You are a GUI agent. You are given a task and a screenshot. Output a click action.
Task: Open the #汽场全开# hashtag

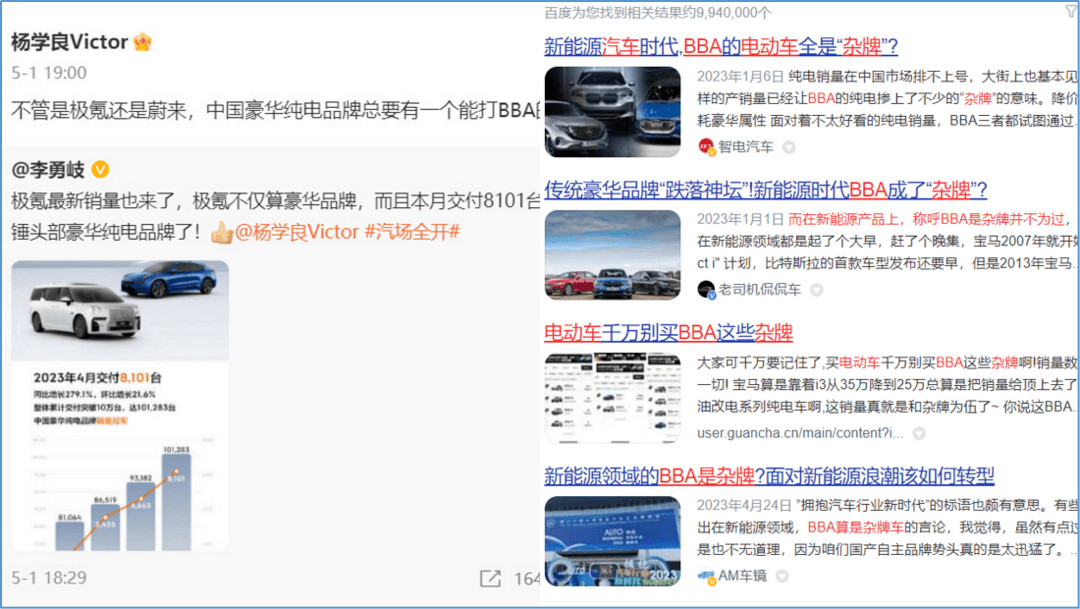412,232
